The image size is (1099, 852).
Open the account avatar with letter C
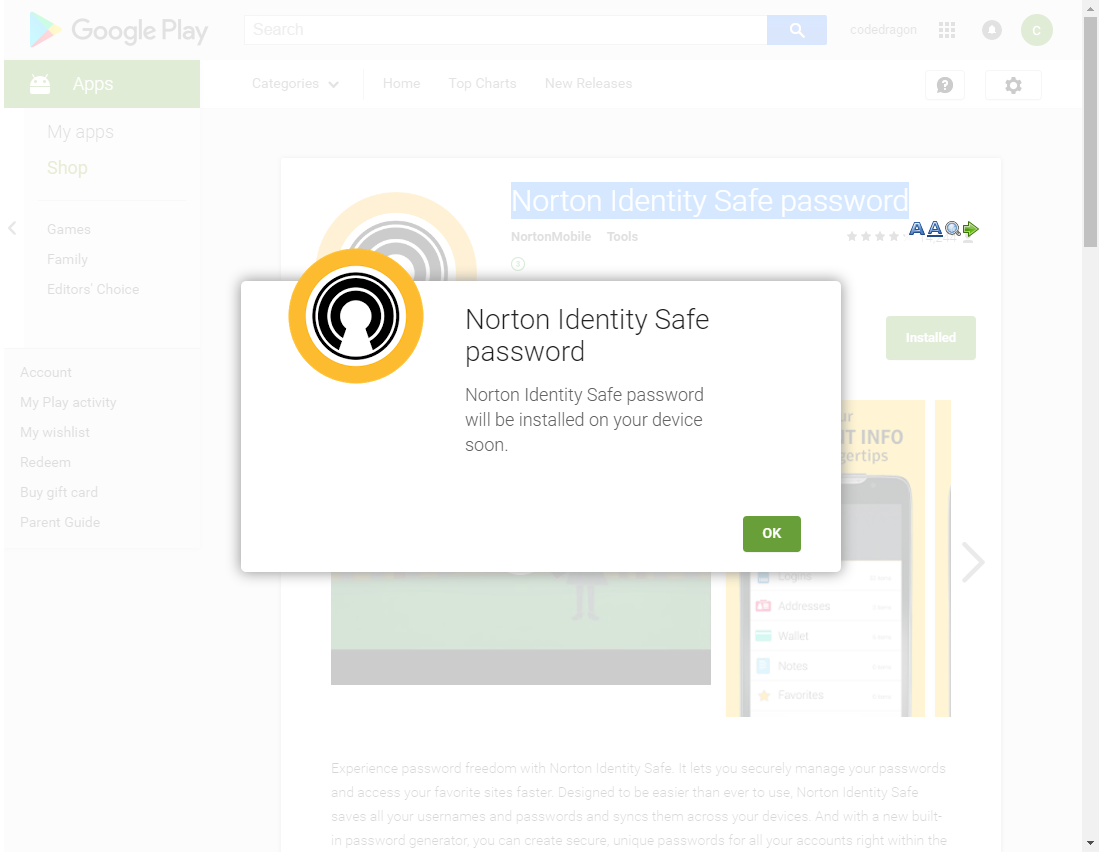pyautogui.click(x=1036, y=29)
